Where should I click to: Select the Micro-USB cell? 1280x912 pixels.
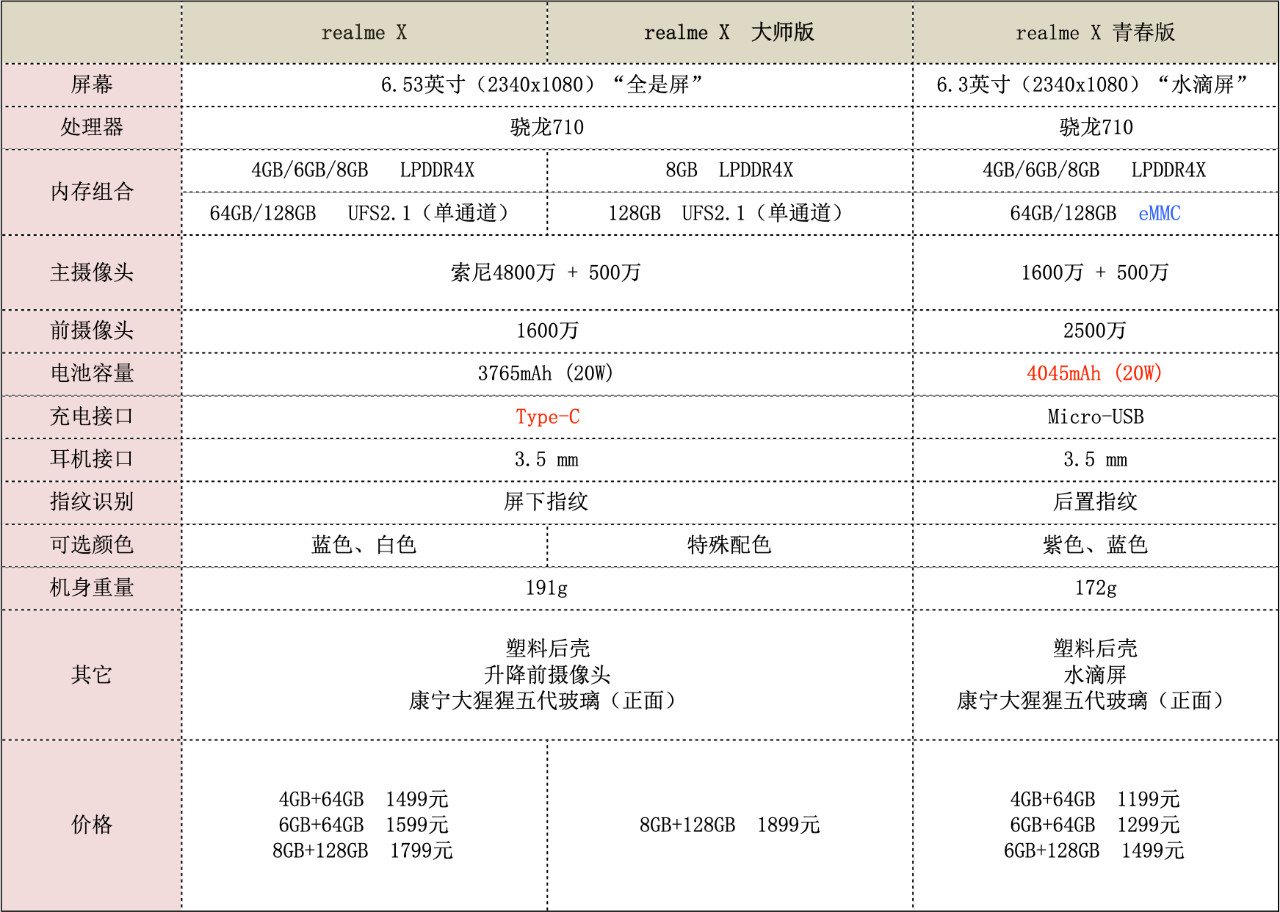pyautogui.click(x=1094, y=417)
